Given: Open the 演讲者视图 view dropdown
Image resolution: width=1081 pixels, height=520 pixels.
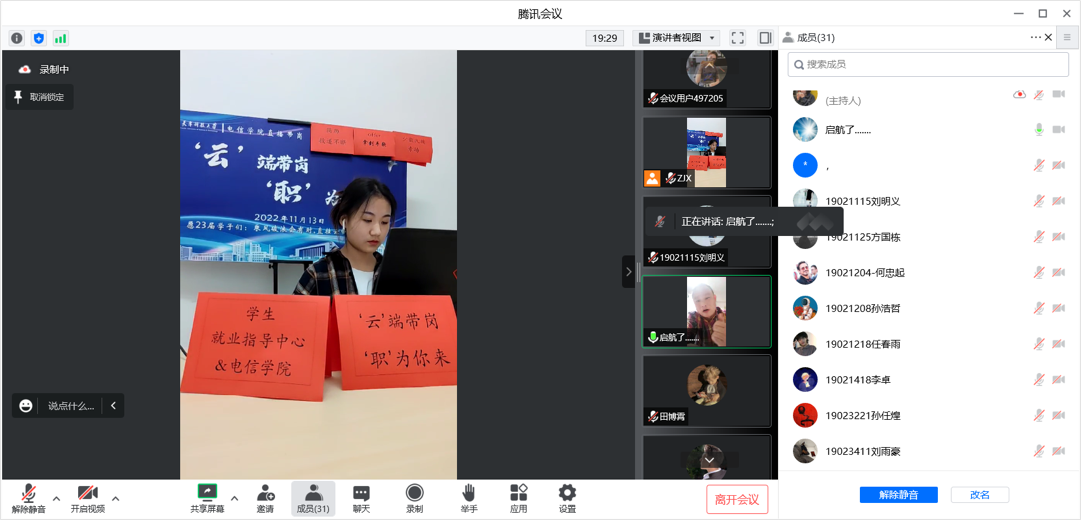Looking at the screenshot, I should [x=677, y=38].
